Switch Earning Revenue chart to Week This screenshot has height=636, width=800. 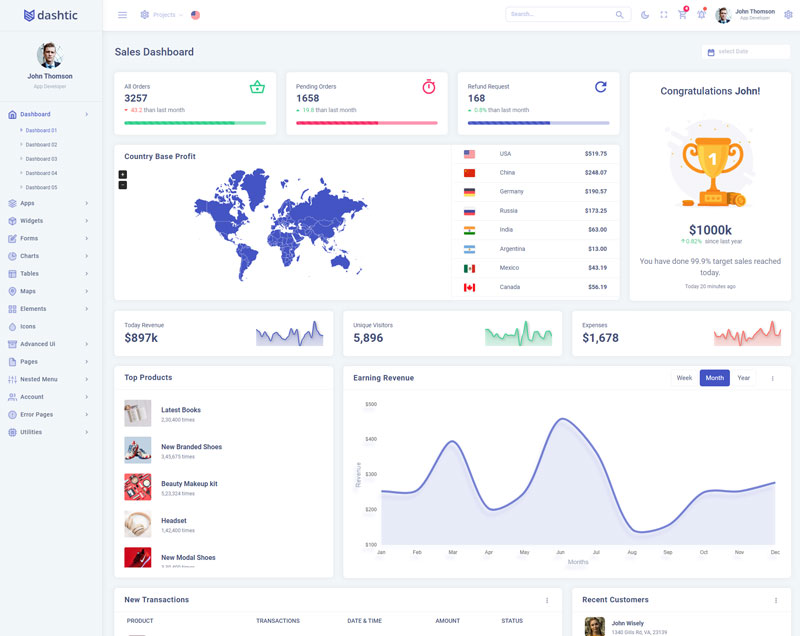(684, 378)
